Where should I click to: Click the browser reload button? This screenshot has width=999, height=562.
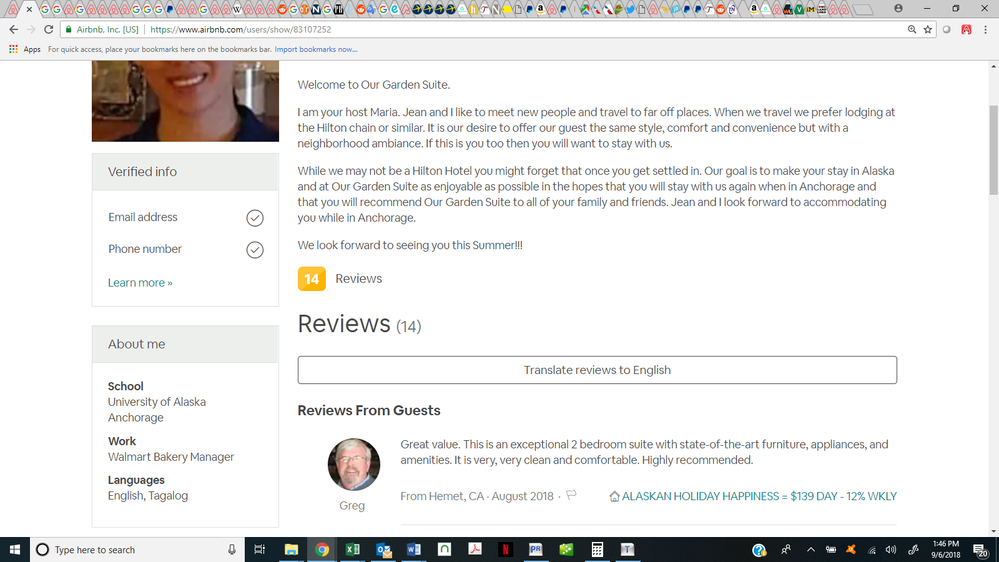pos(48,29)
